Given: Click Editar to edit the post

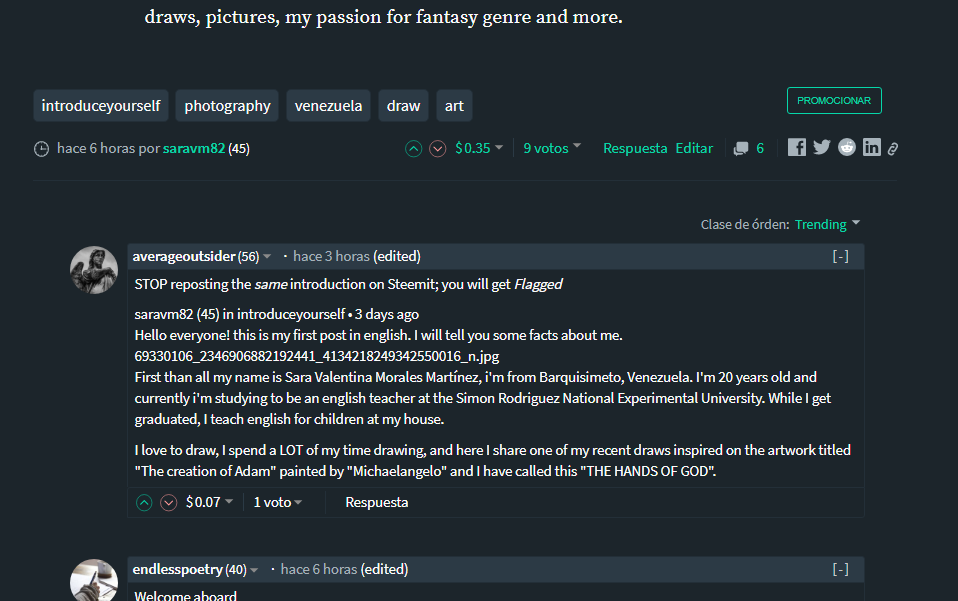Looking at the screenshot, I should tap(694, 148).
